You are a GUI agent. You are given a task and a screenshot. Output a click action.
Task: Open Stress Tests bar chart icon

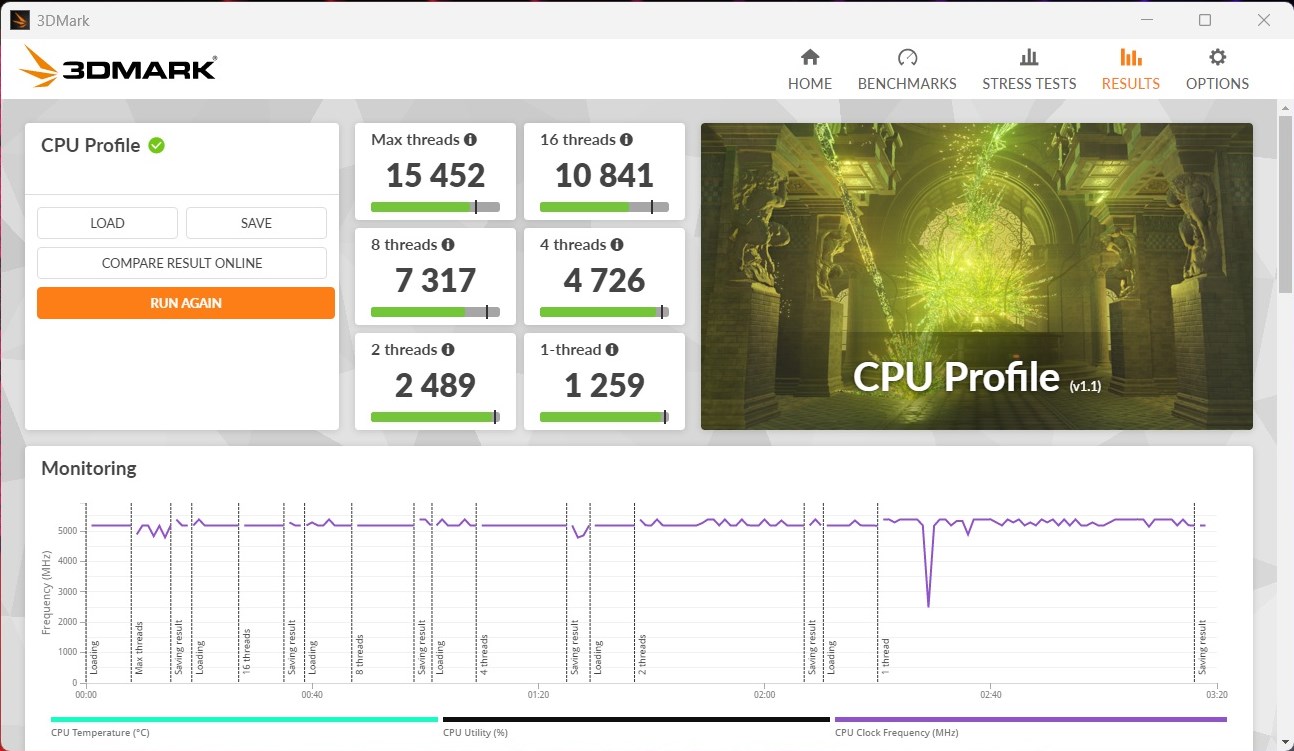(1028, 57)
